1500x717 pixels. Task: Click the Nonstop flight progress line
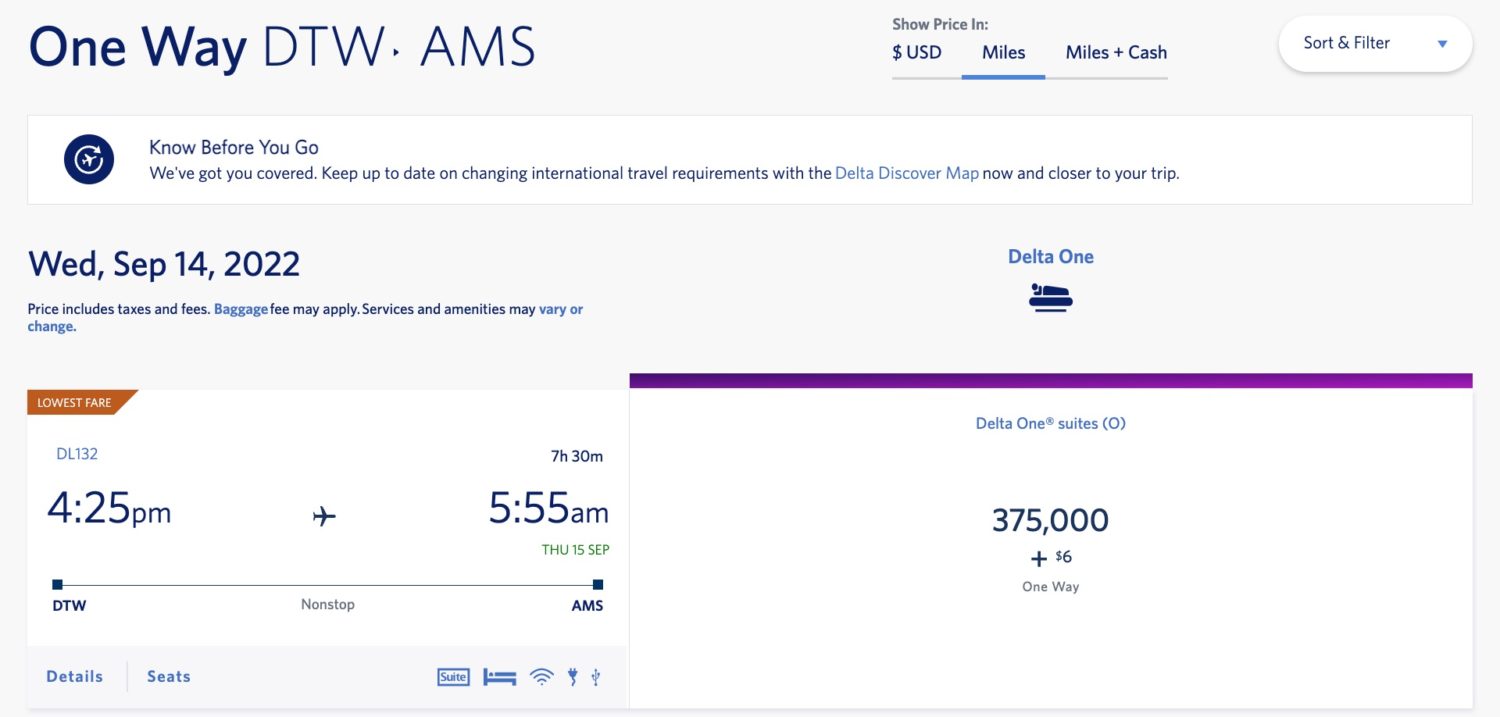(328, 585)
